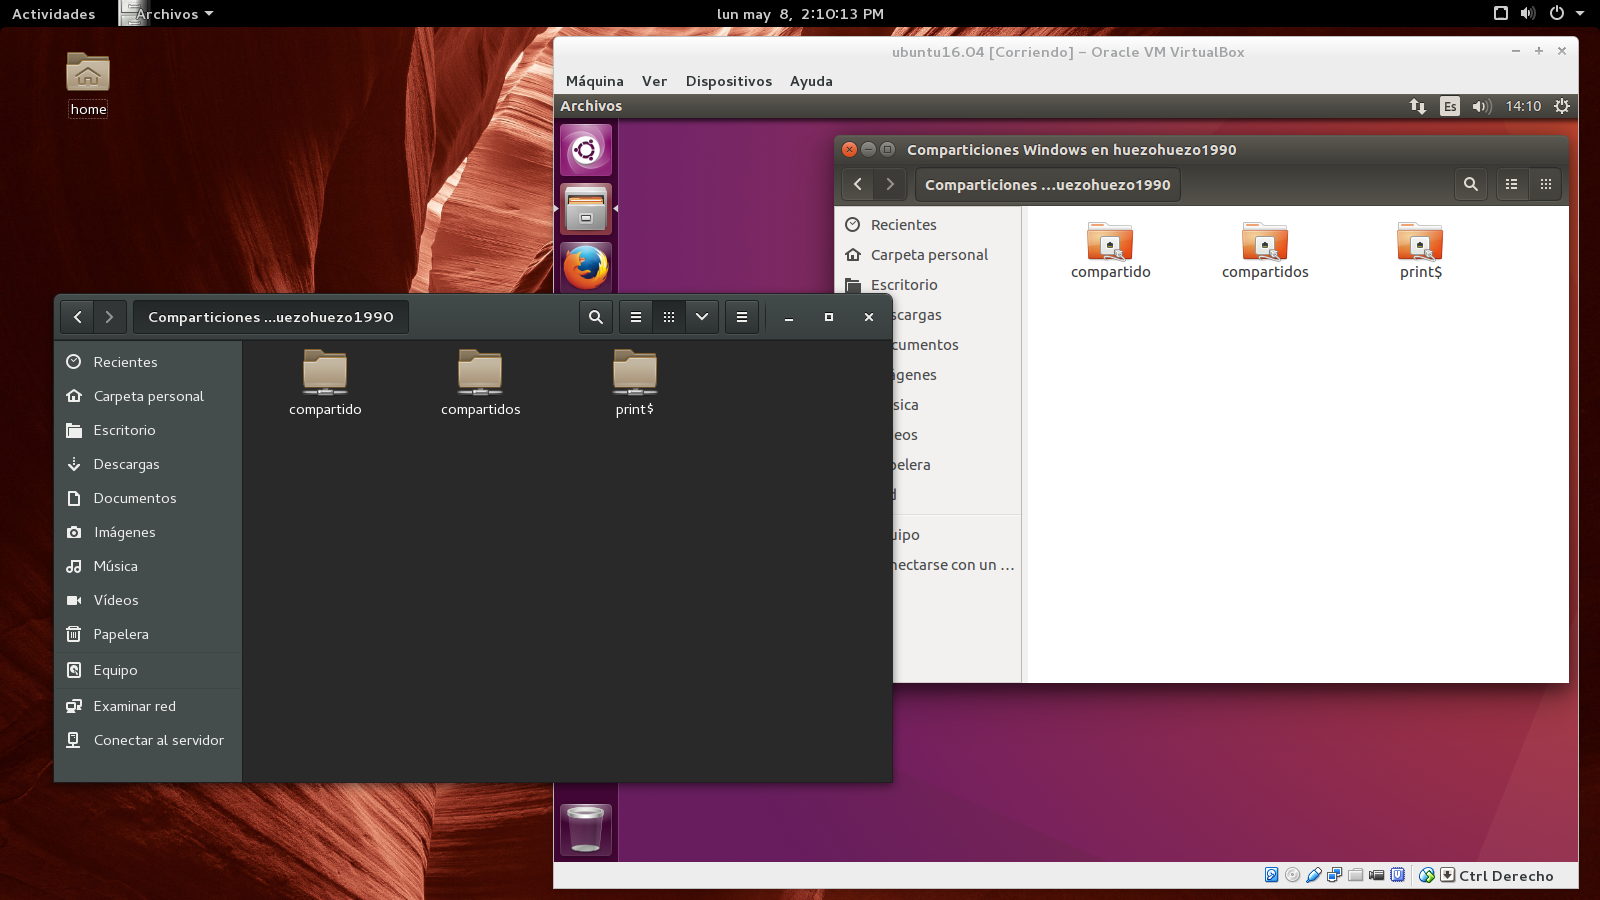Click the Files launcher icon in Unity

tap(586, 208)
